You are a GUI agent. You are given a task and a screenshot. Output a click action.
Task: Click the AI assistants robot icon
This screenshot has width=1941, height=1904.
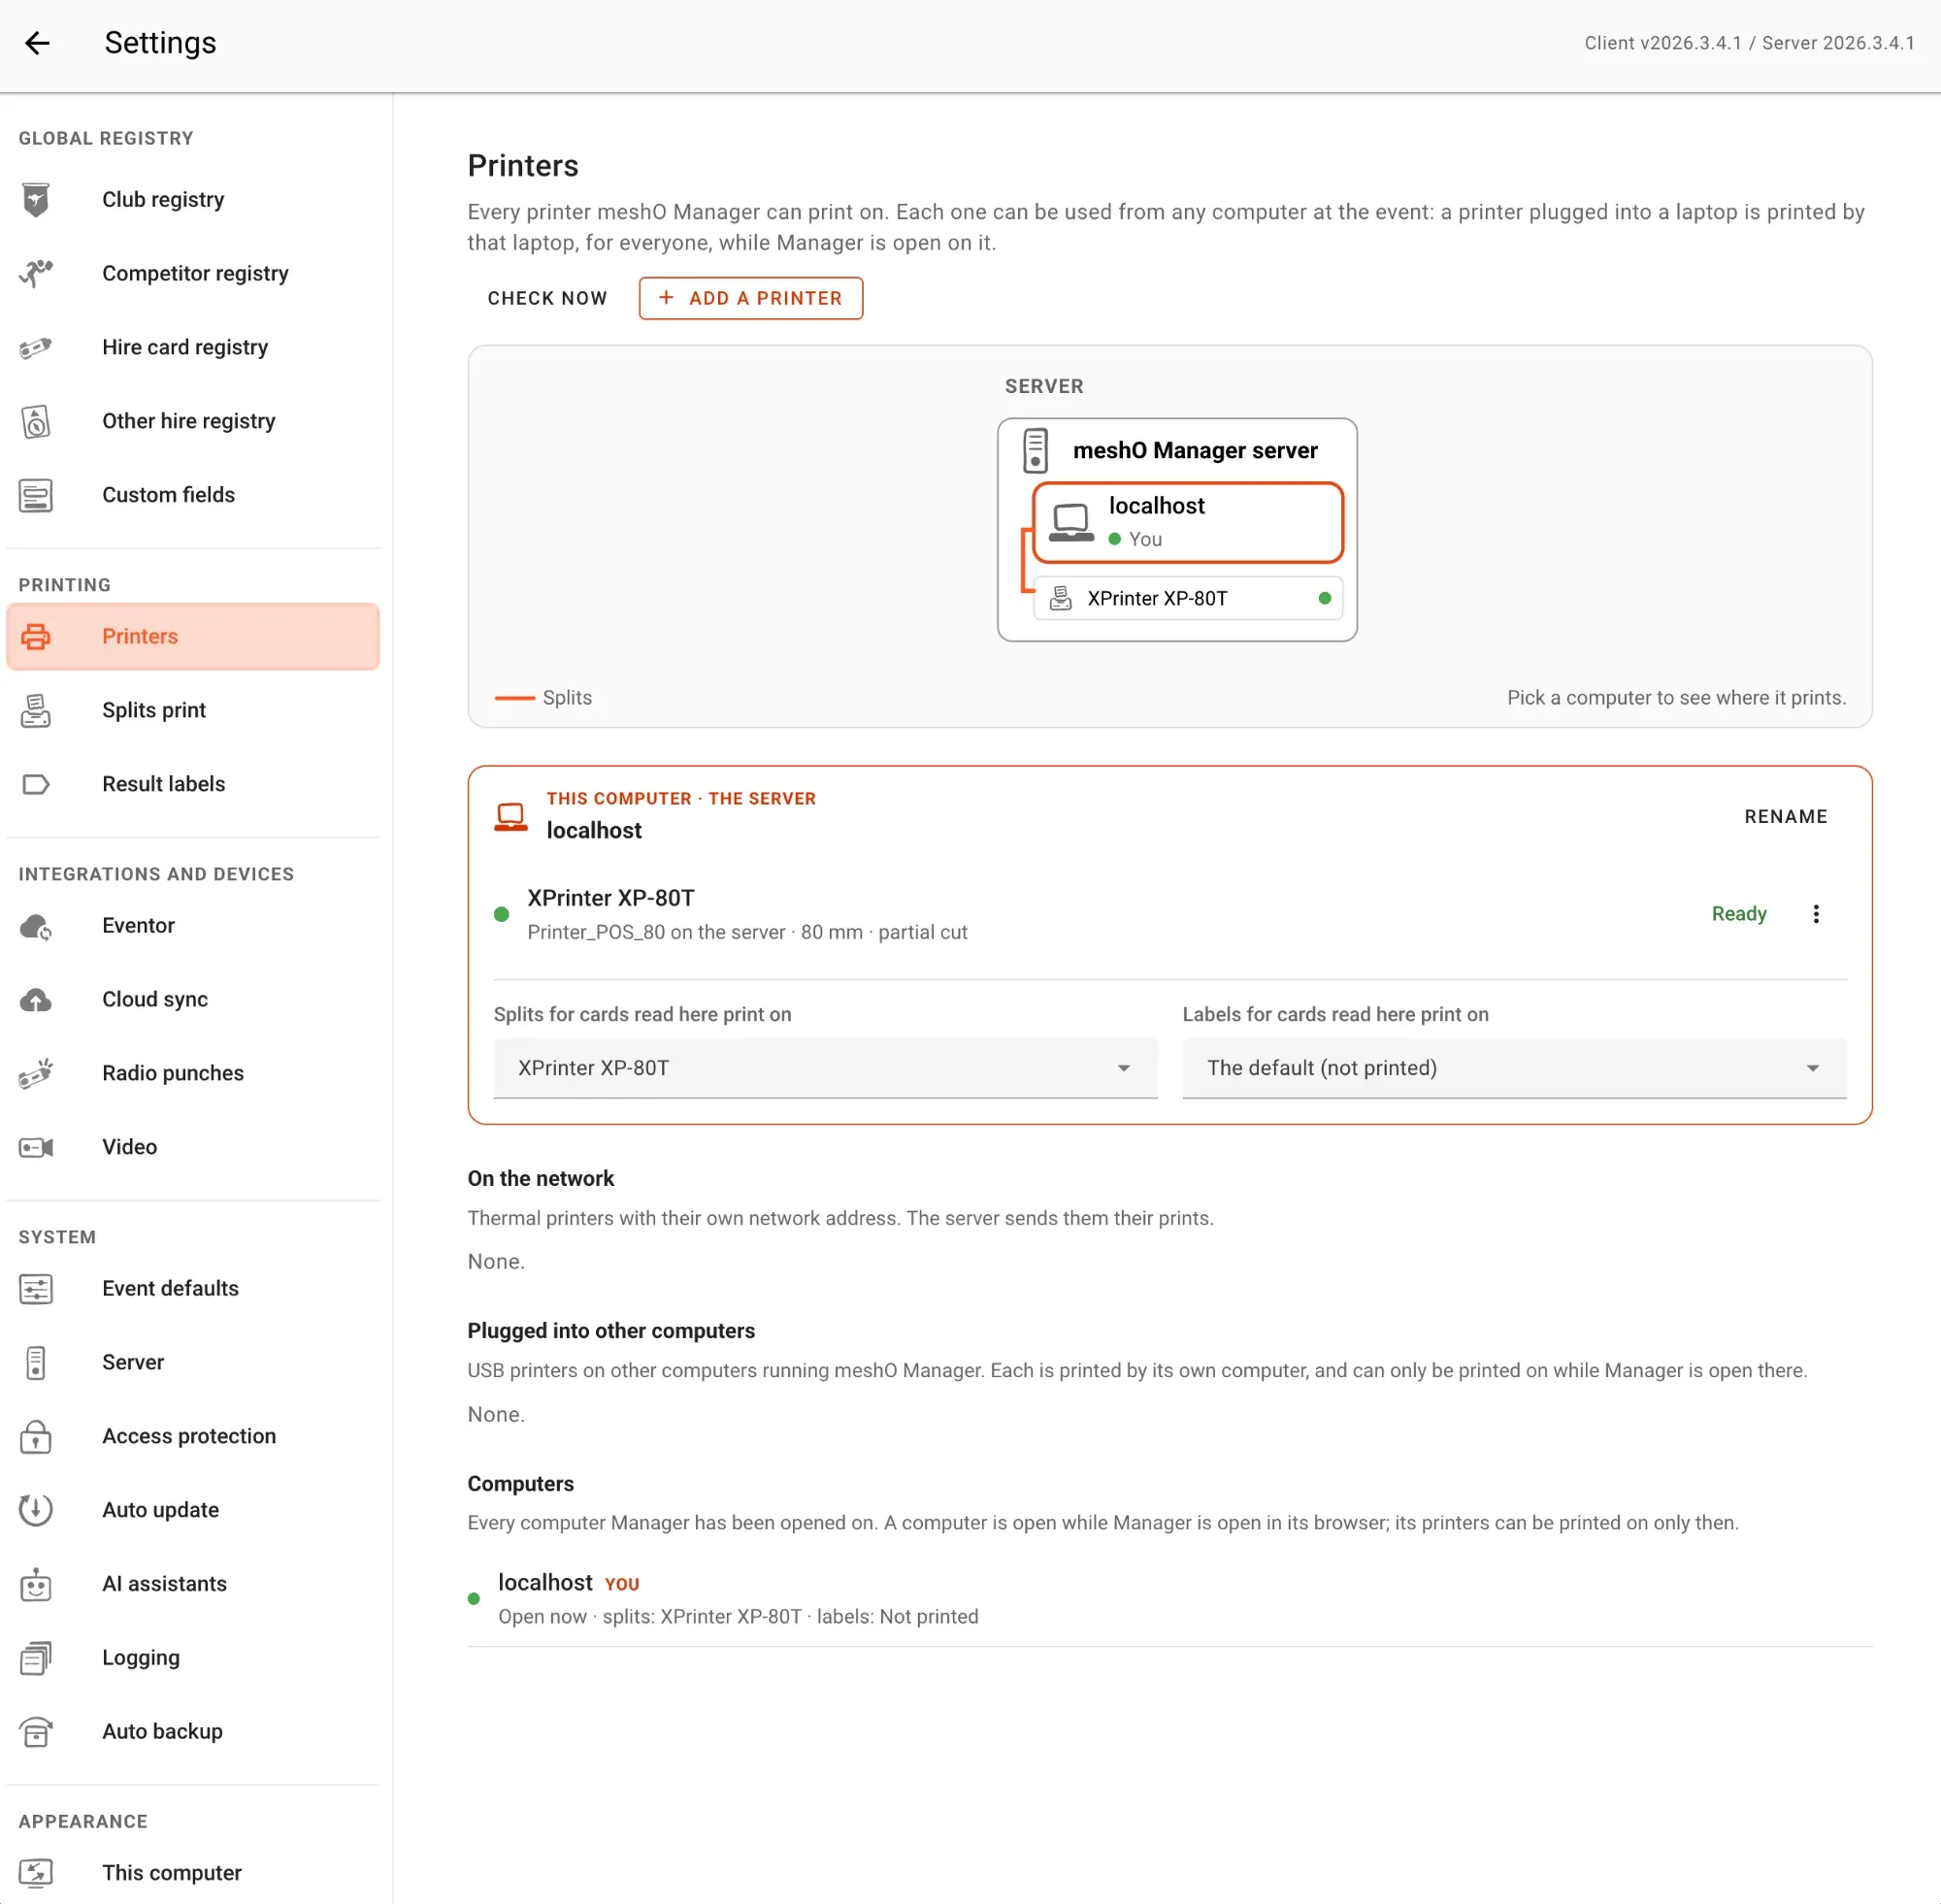click(36, 1584)
